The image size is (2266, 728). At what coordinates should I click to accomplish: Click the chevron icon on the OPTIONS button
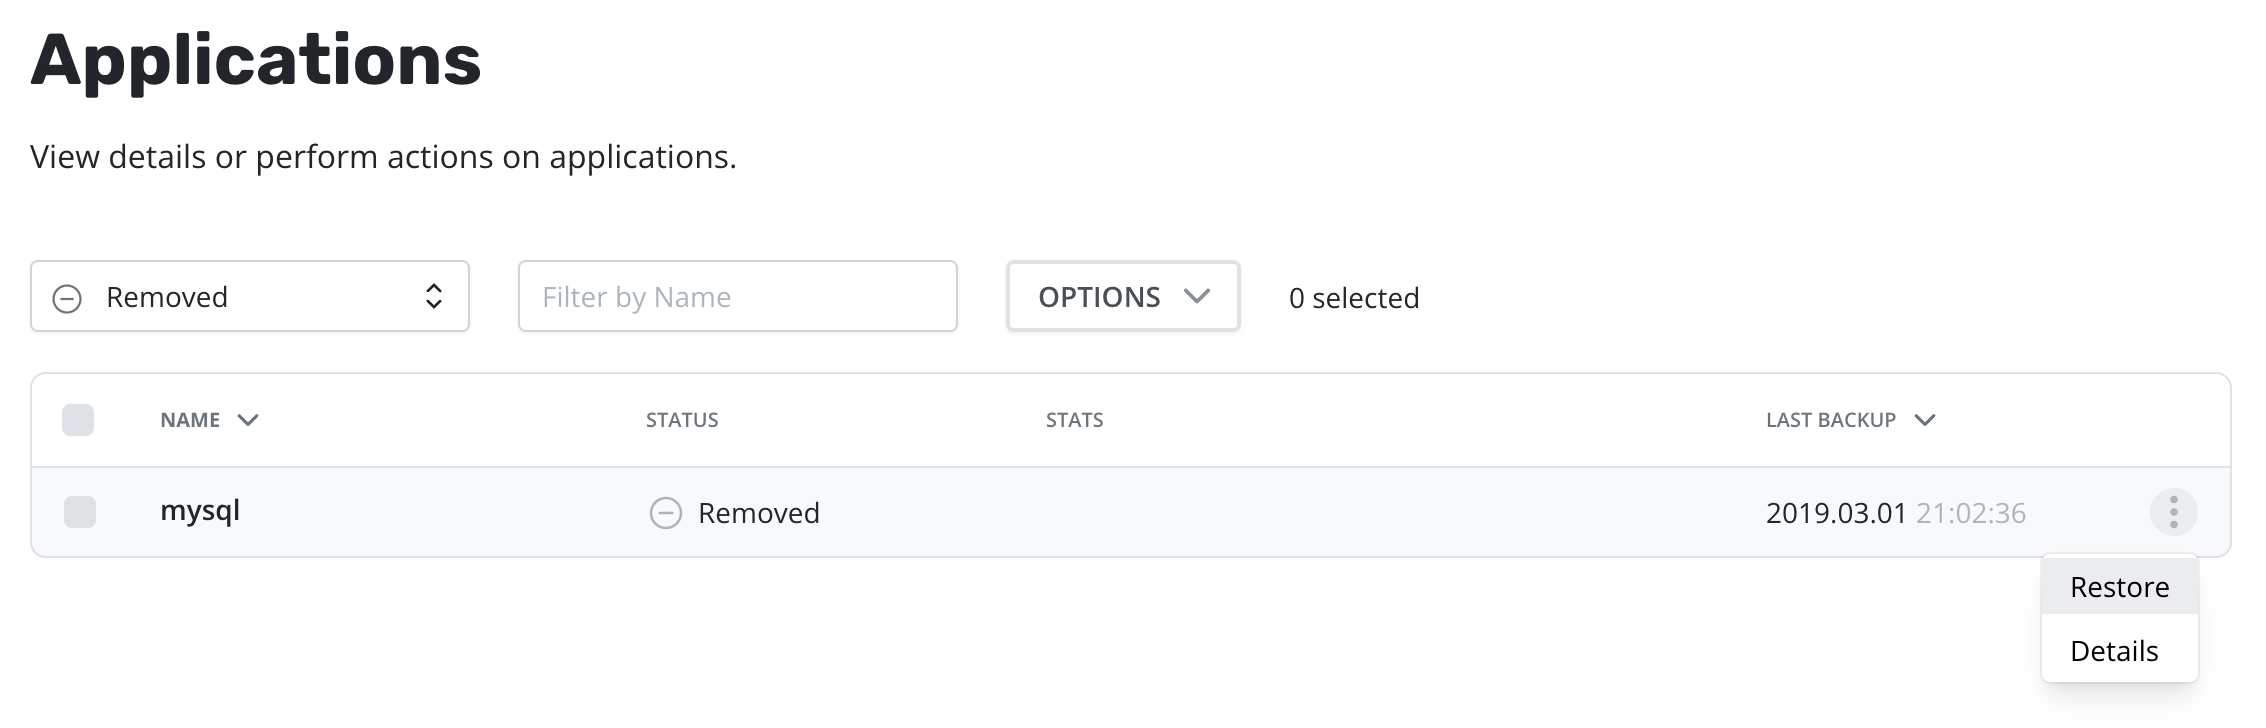pyautogui.click(x=1197, y=296)
